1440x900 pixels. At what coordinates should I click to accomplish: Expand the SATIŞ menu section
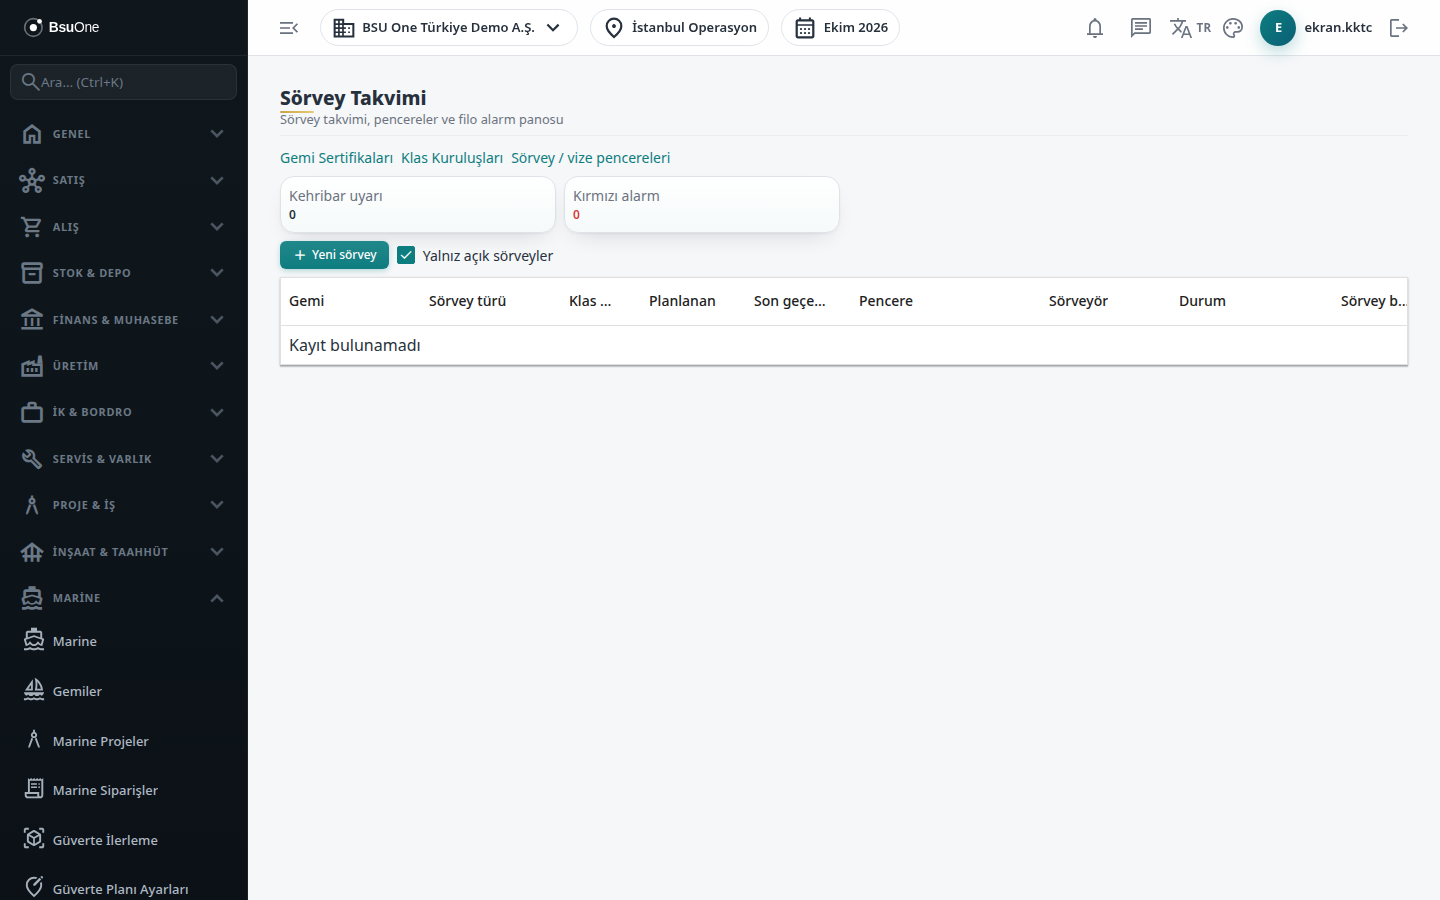coord(124,180)
